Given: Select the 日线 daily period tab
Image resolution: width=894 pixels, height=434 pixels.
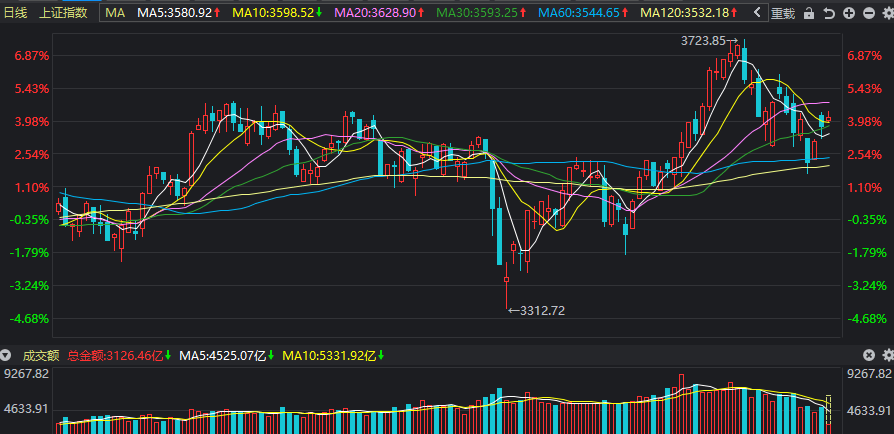Looking at the screenshot, I should (x=15, y=13).
